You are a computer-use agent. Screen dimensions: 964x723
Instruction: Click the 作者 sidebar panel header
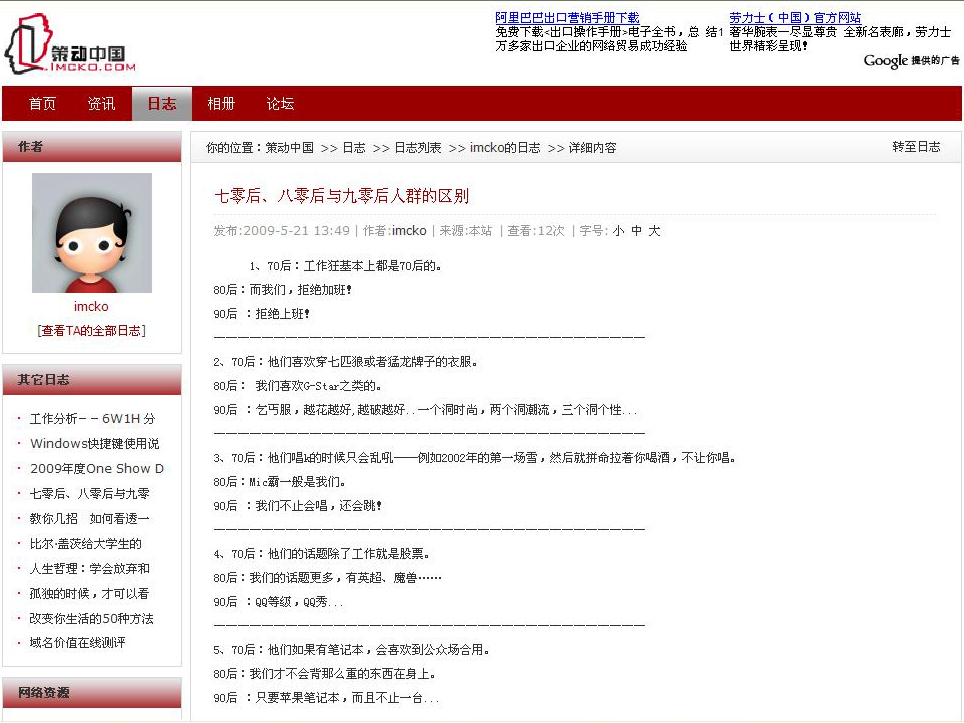[92, 147]
